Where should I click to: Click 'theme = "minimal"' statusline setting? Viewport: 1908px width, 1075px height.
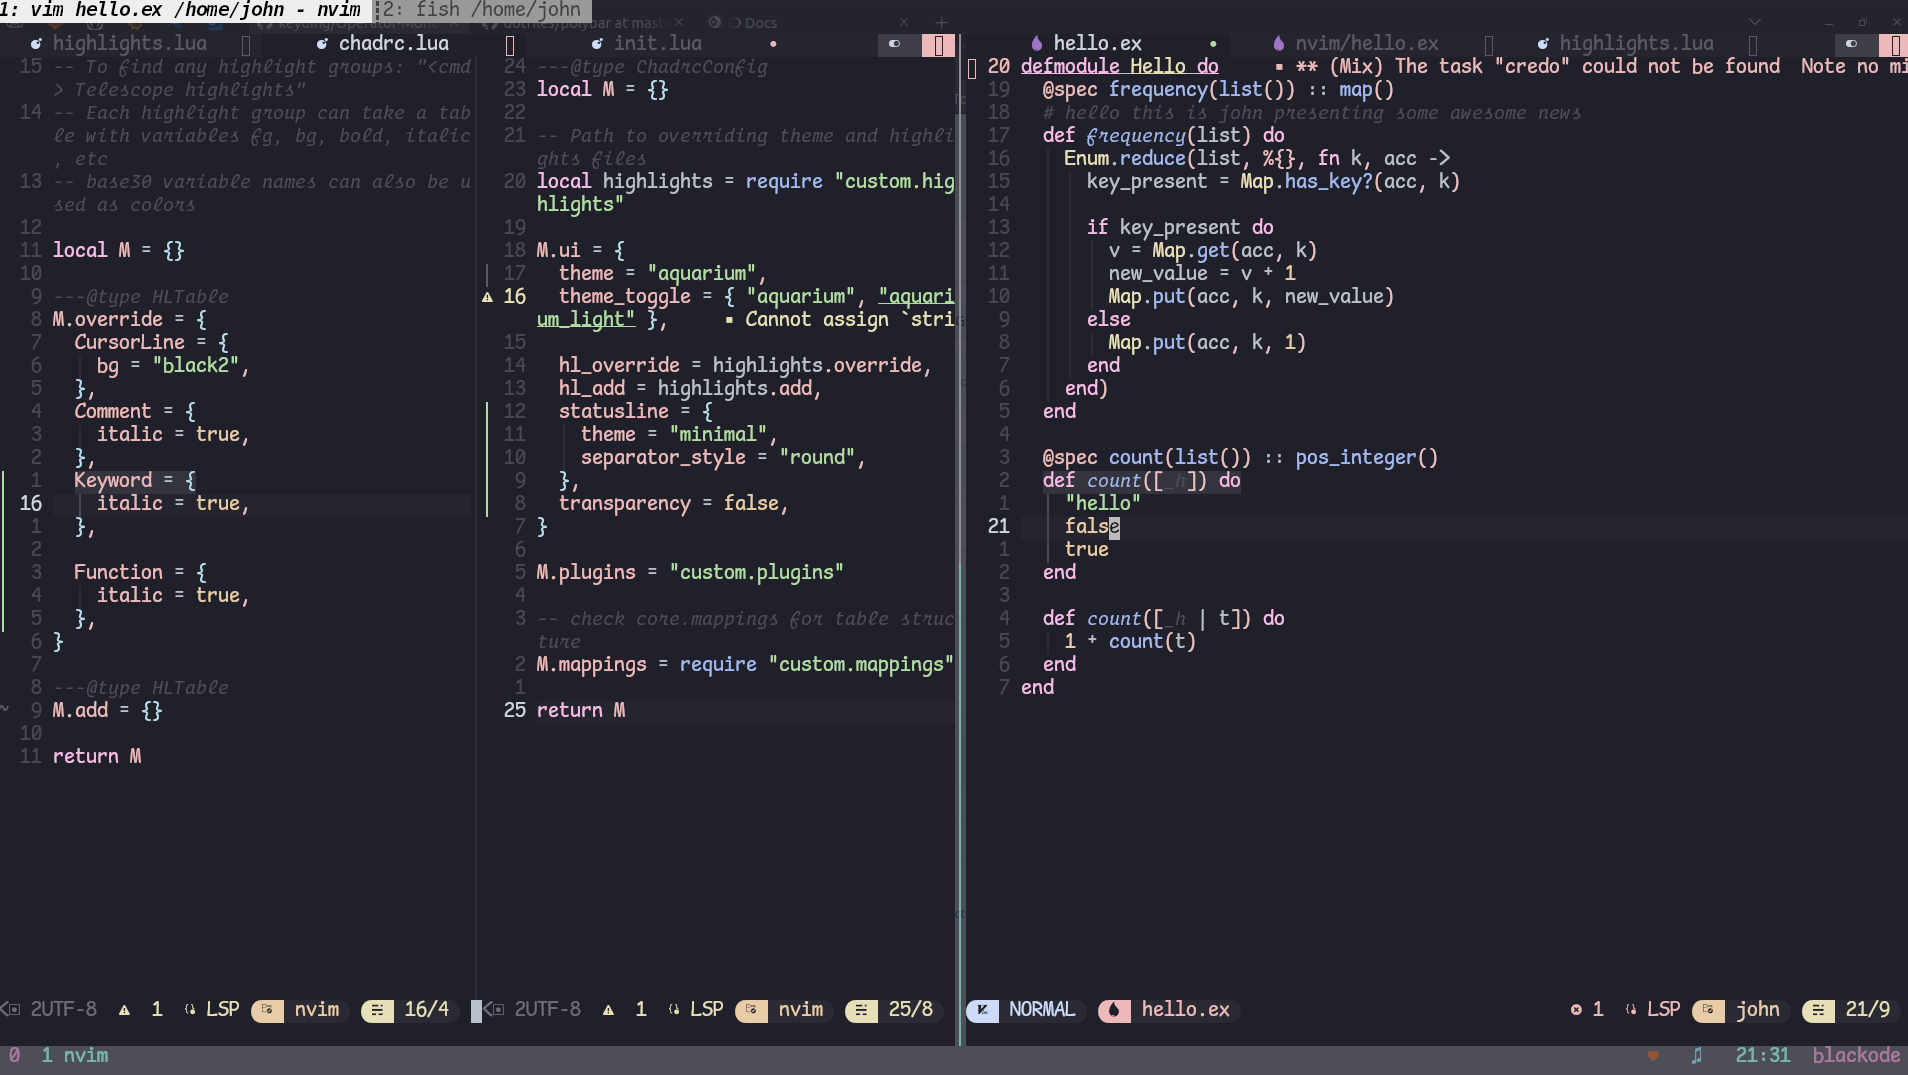coord(679,434)
